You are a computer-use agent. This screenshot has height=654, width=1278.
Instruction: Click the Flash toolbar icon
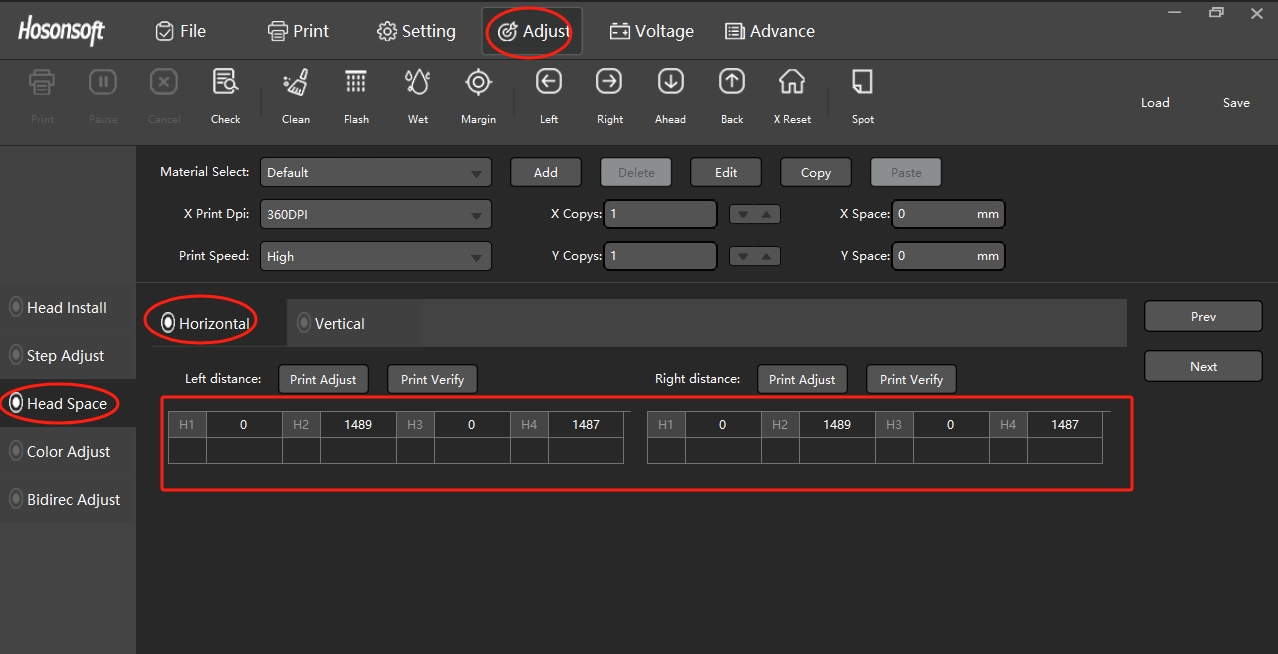(356, 83)
